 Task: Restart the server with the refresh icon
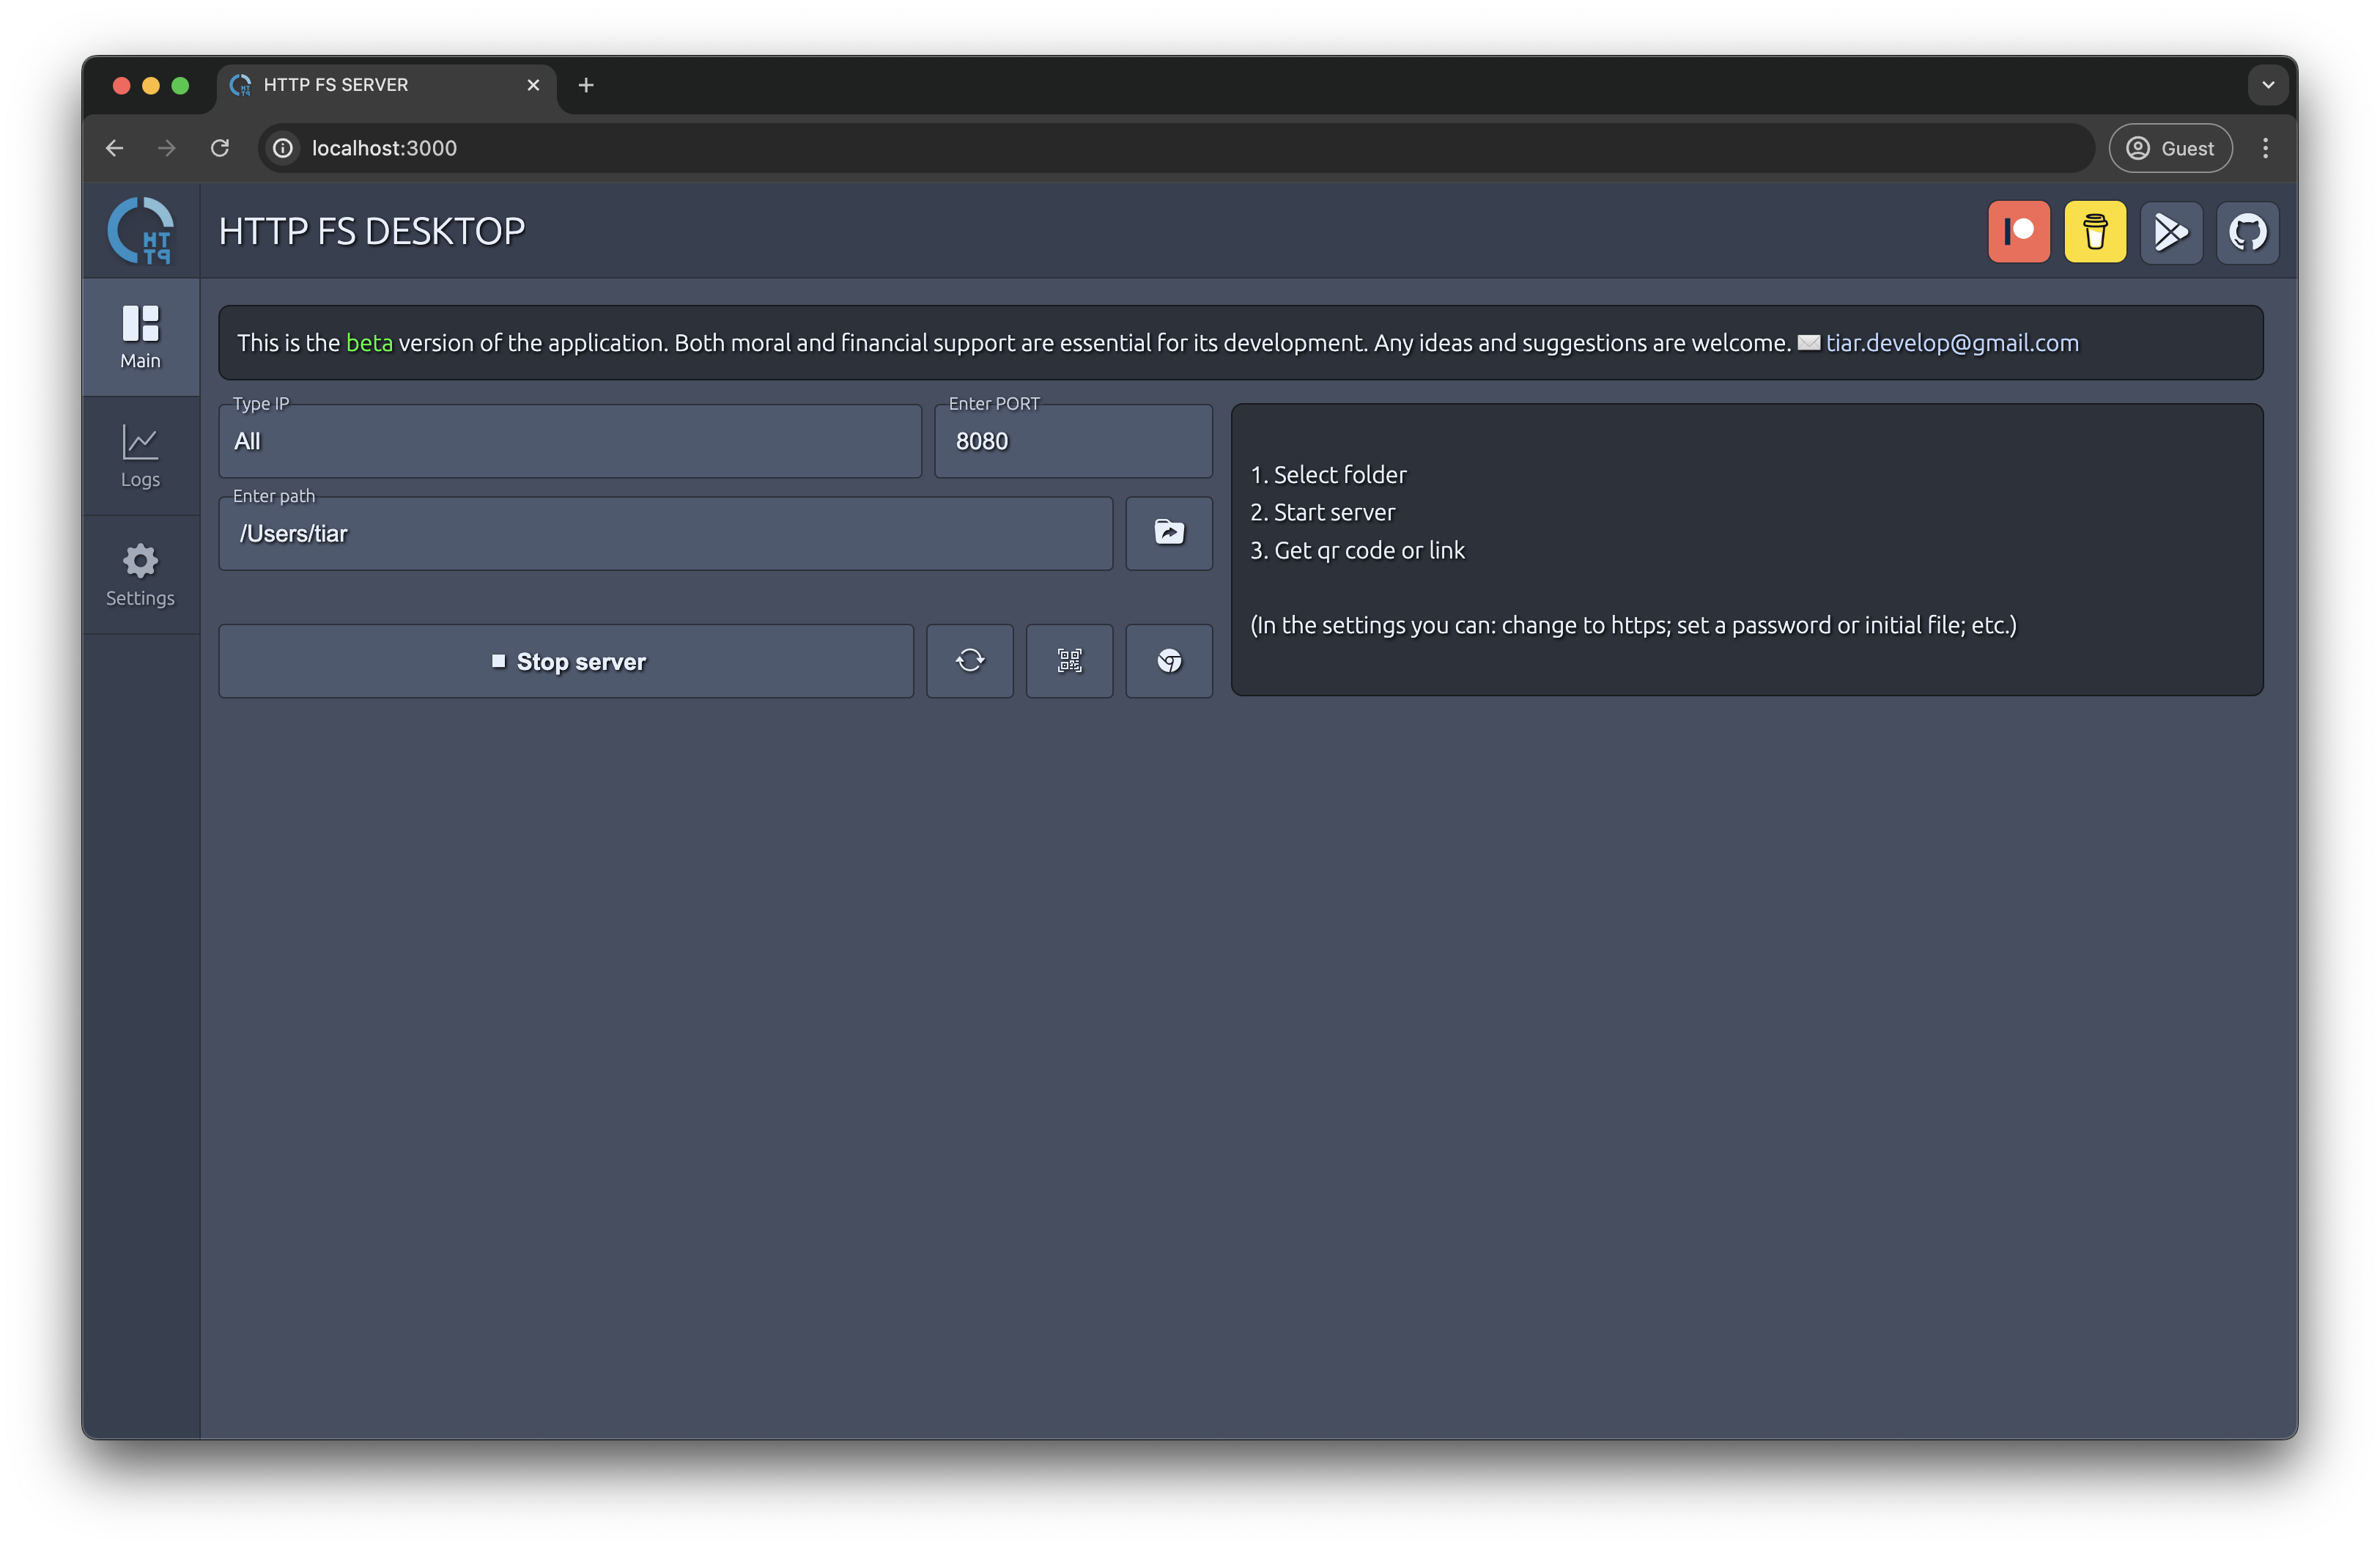coord(969,661)
